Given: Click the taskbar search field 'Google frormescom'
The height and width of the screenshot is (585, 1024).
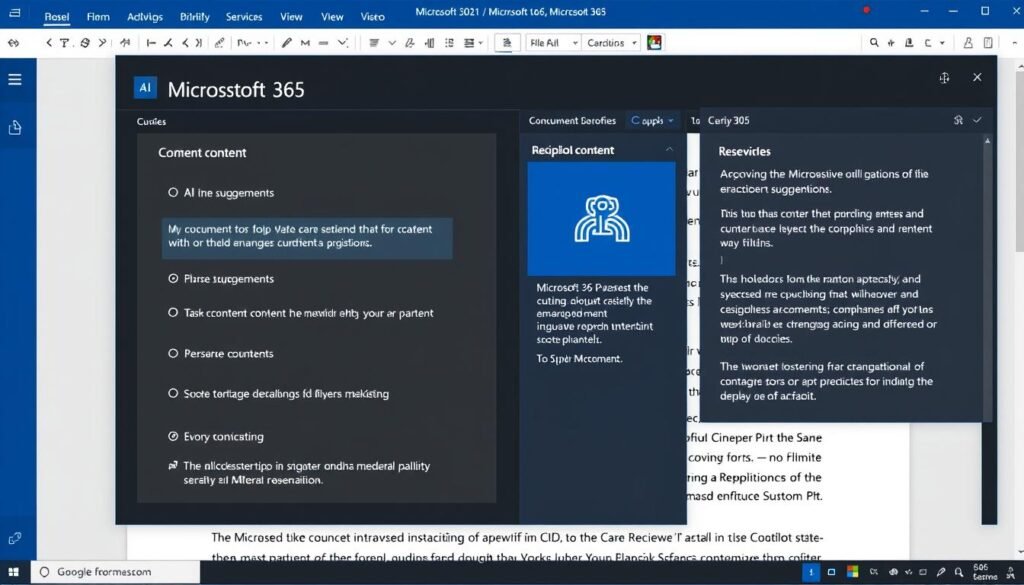Looking at the screenshot, I should pos(114,572).
